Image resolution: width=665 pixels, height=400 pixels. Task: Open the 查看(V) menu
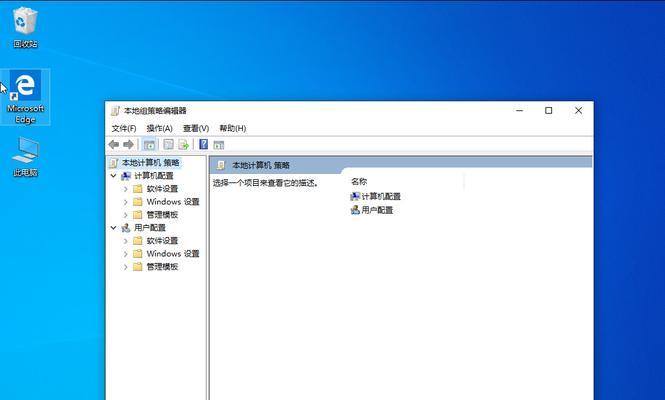click(196, 128)
